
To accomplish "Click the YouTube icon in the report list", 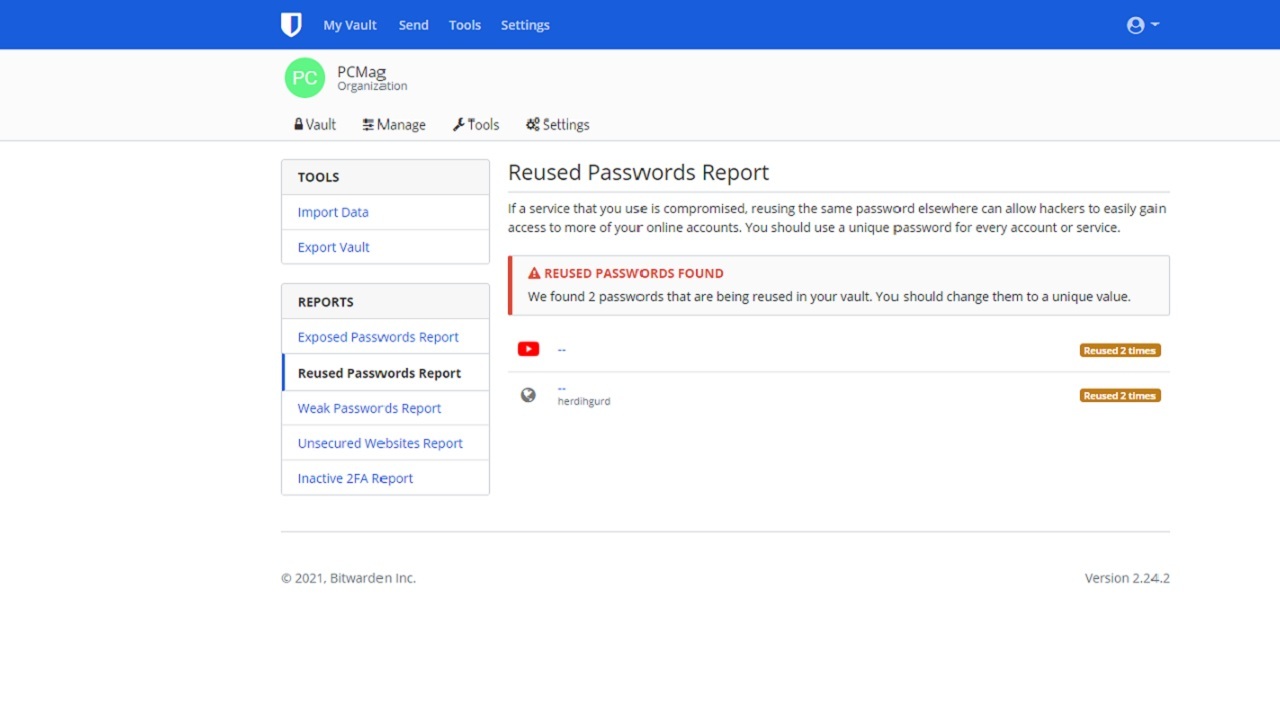I will pos(528,349).
